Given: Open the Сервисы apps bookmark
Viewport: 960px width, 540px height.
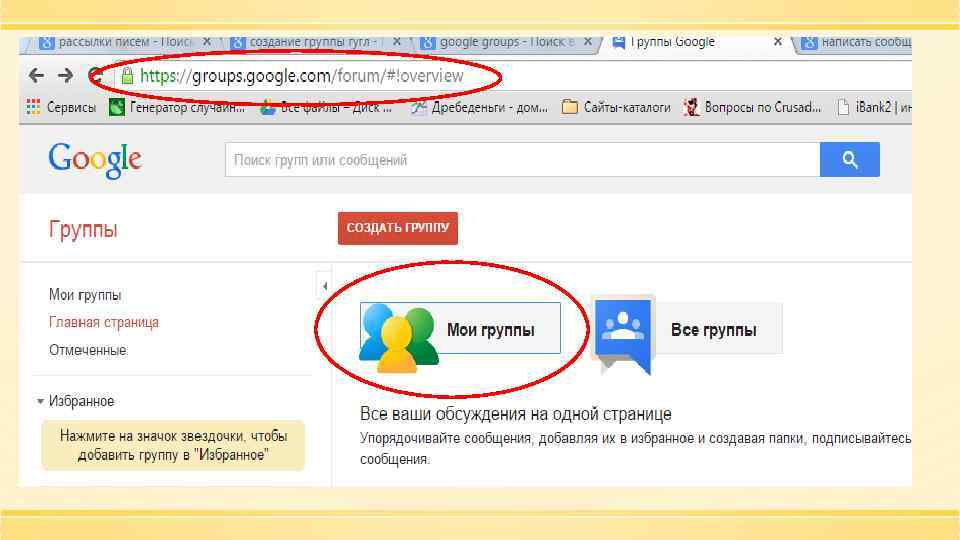Looking at the screenshot, I should tap(61, 108).
